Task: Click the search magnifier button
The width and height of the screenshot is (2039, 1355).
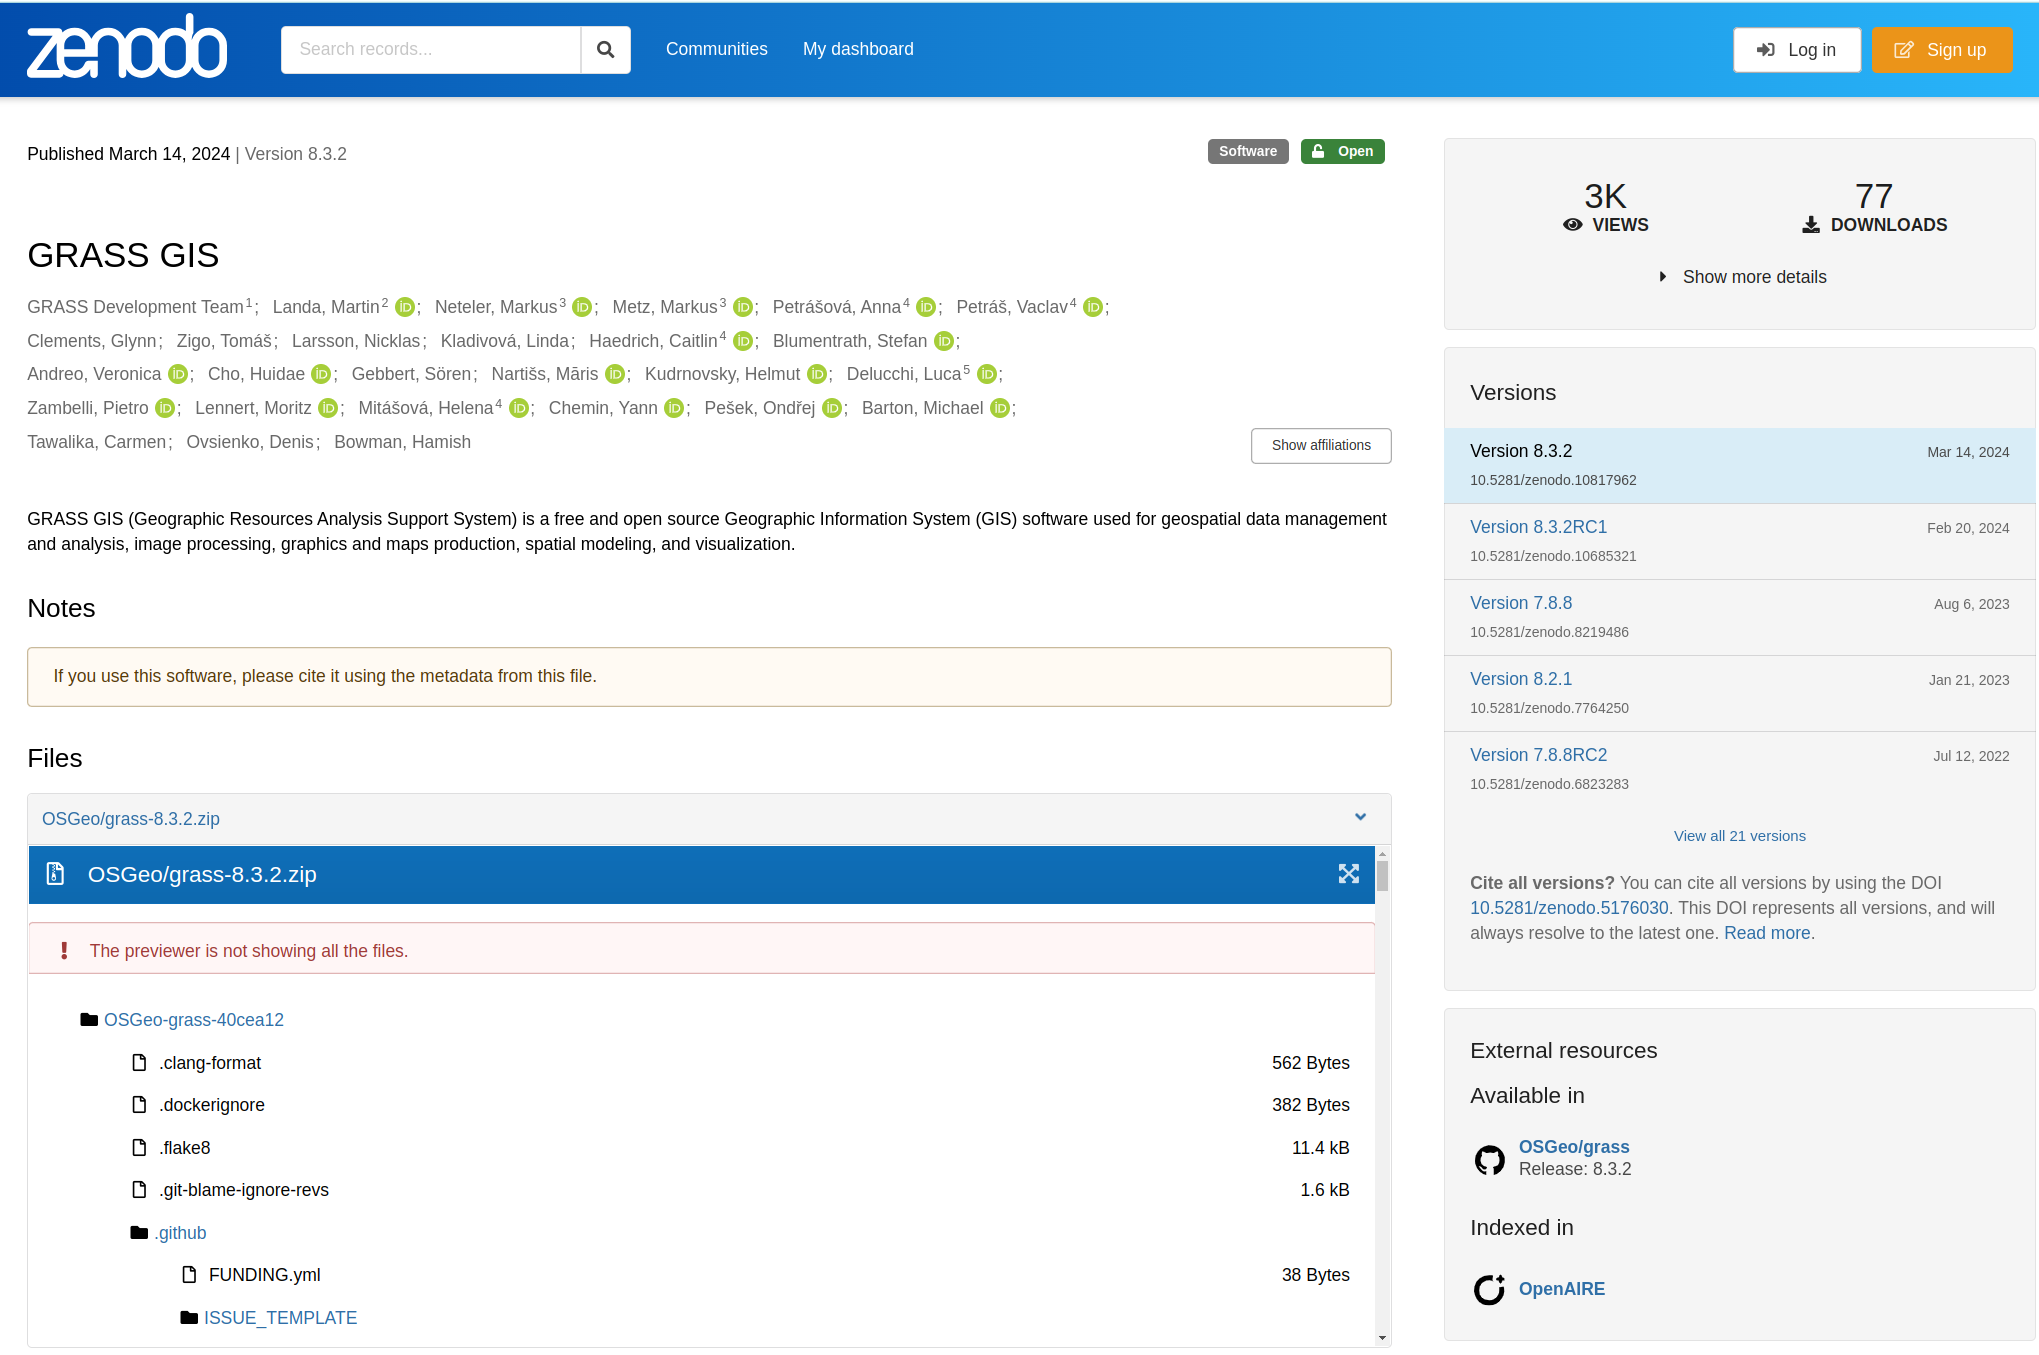Action: point(605,49)
